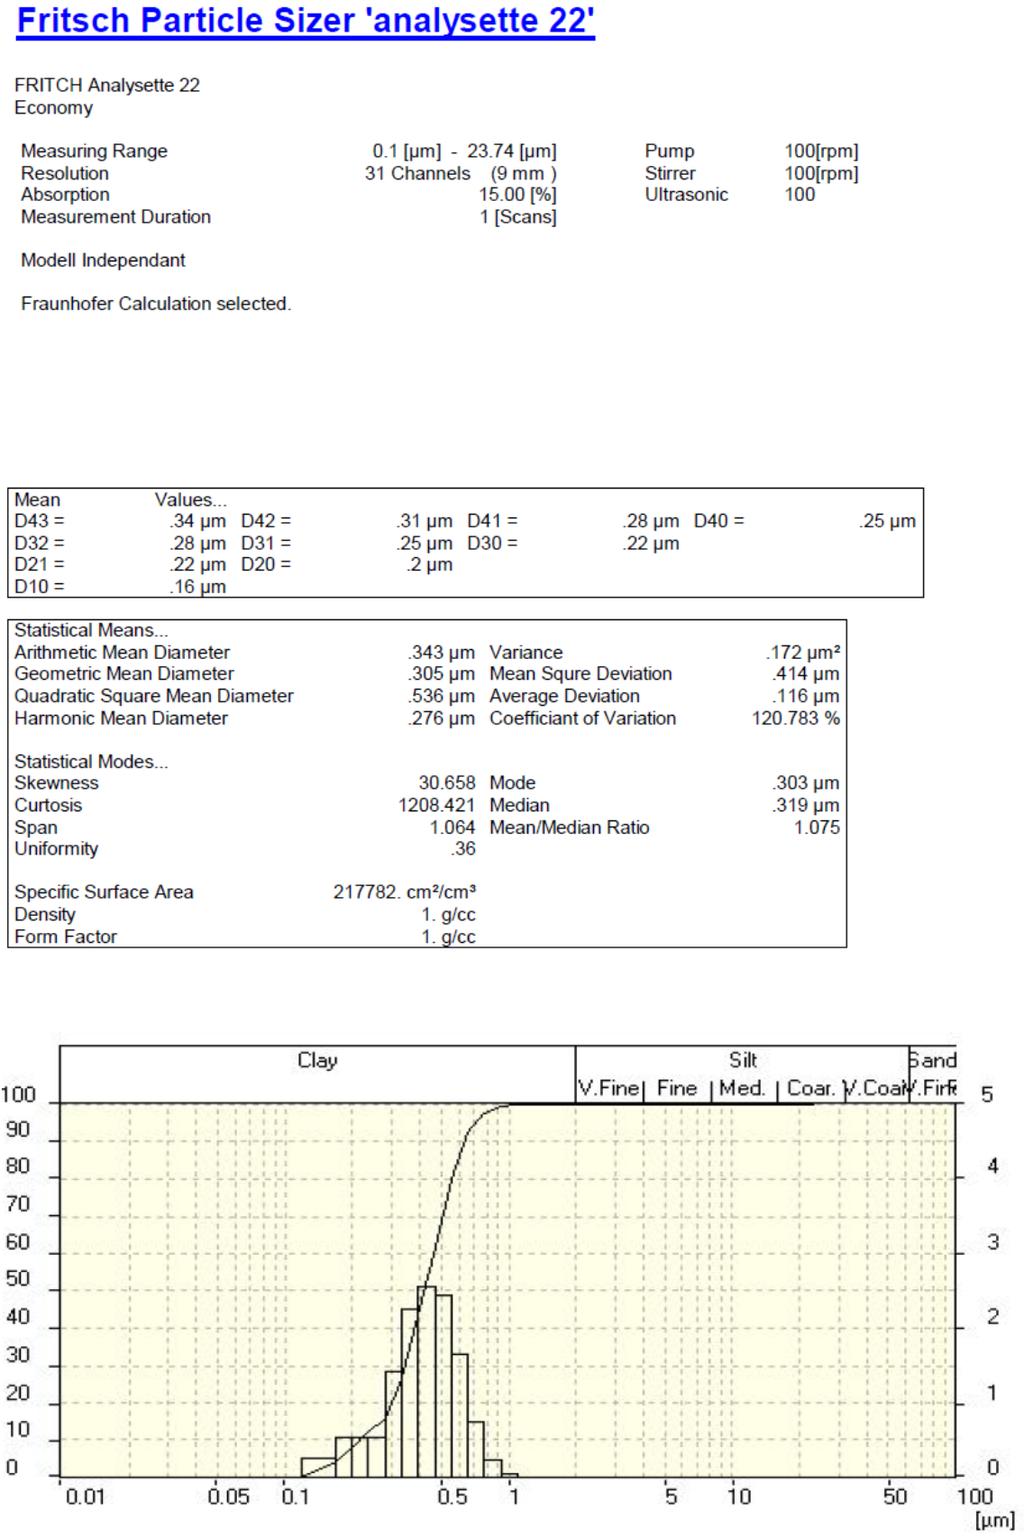
Task: Select the Coefficiant of Variation value 120.783 %
Action: [796, 718]
